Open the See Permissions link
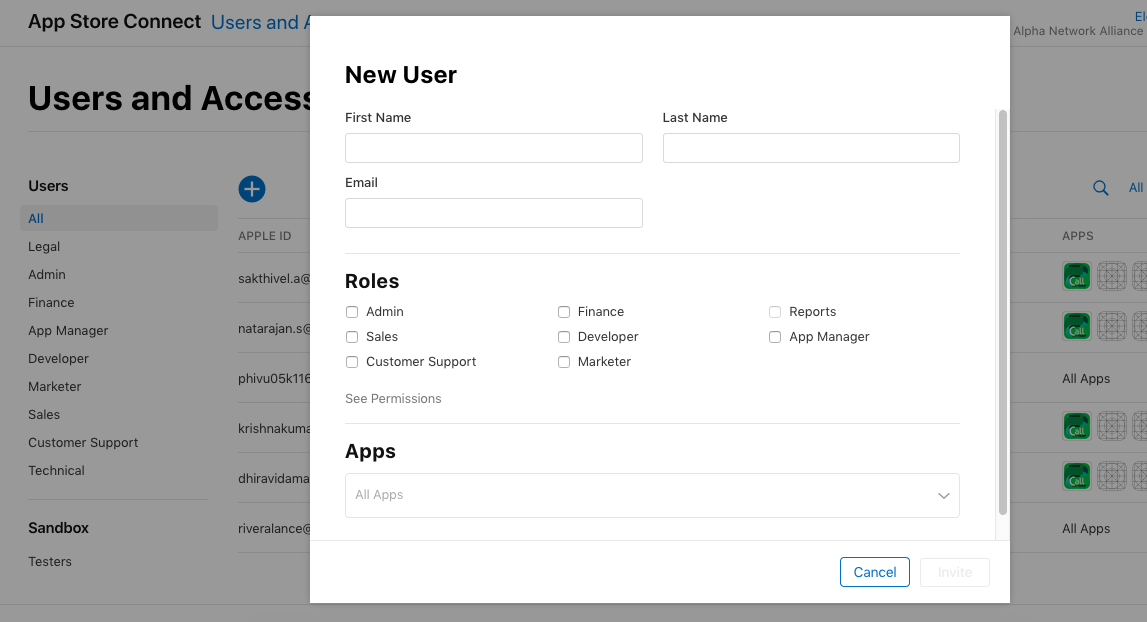This screenshot has width=1147, height=622. click(393, 398)
